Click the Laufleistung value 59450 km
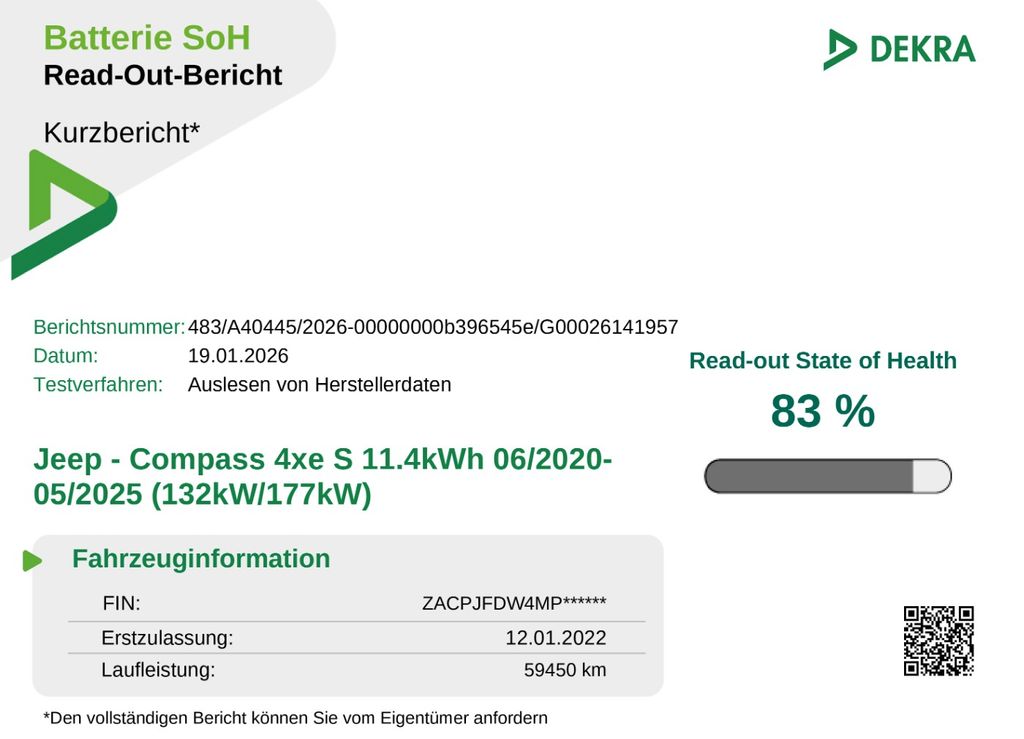This screenshot has height=739, width=1024. click(x=565, y=670)
